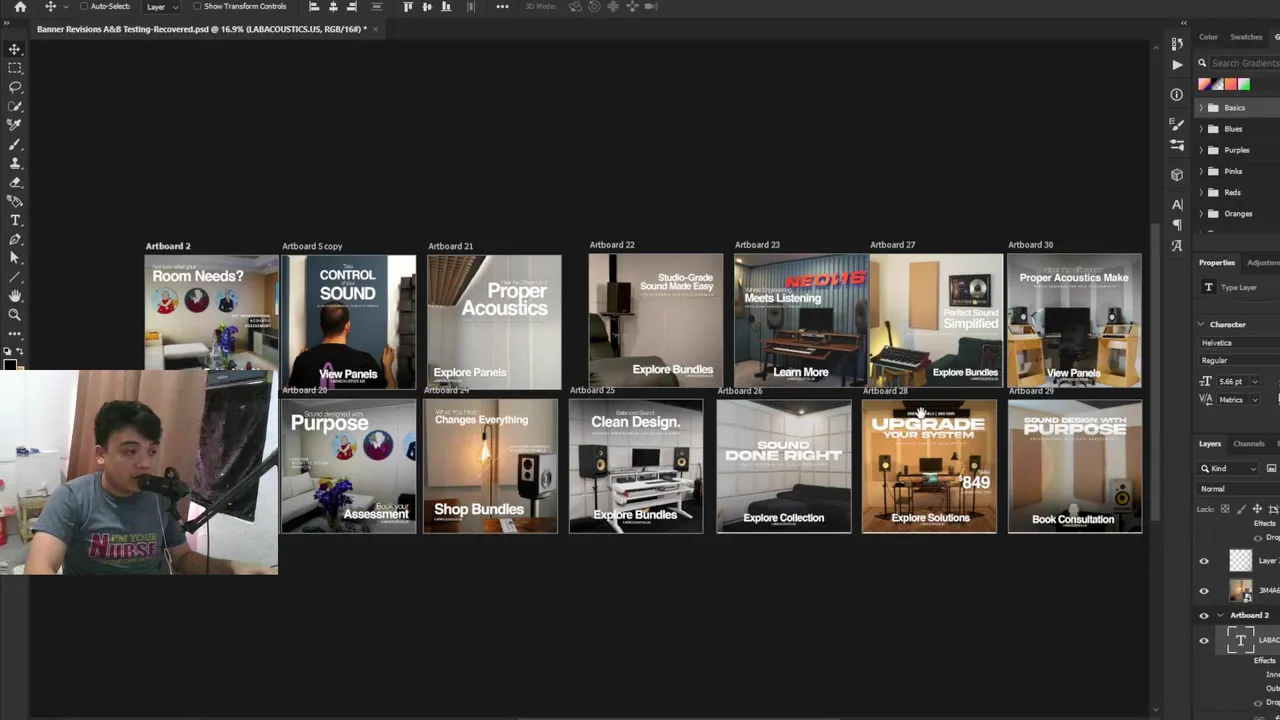The width and height of the screenshot is (1280, 720).
Task: Select the Object Selection tool
Action: coord(15,106)
